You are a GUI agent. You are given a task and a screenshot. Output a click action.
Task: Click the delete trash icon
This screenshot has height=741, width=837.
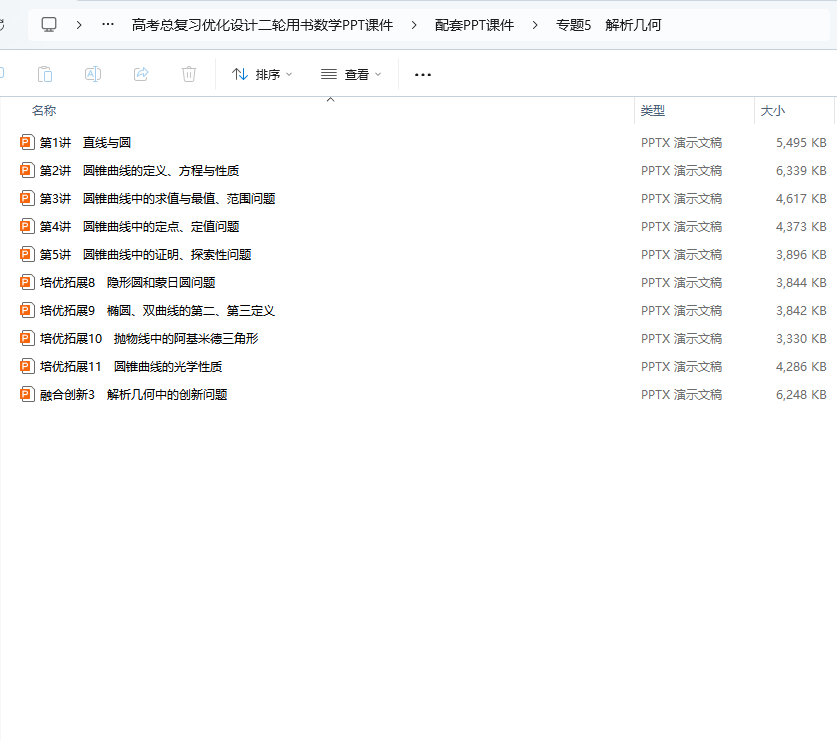pos(189,74)
